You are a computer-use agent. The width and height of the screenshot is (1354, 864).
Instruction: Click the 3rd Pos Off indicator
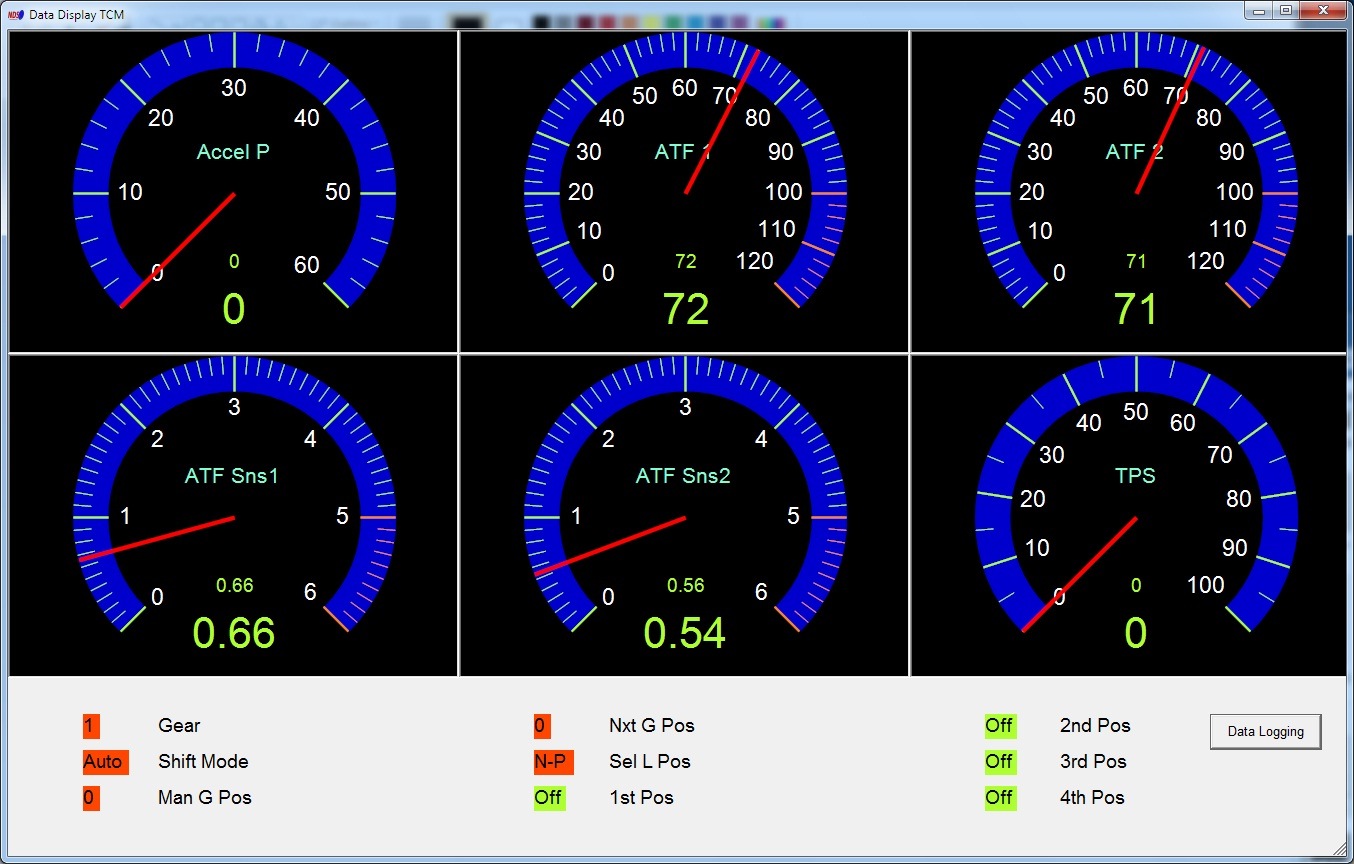[1000, 762]
